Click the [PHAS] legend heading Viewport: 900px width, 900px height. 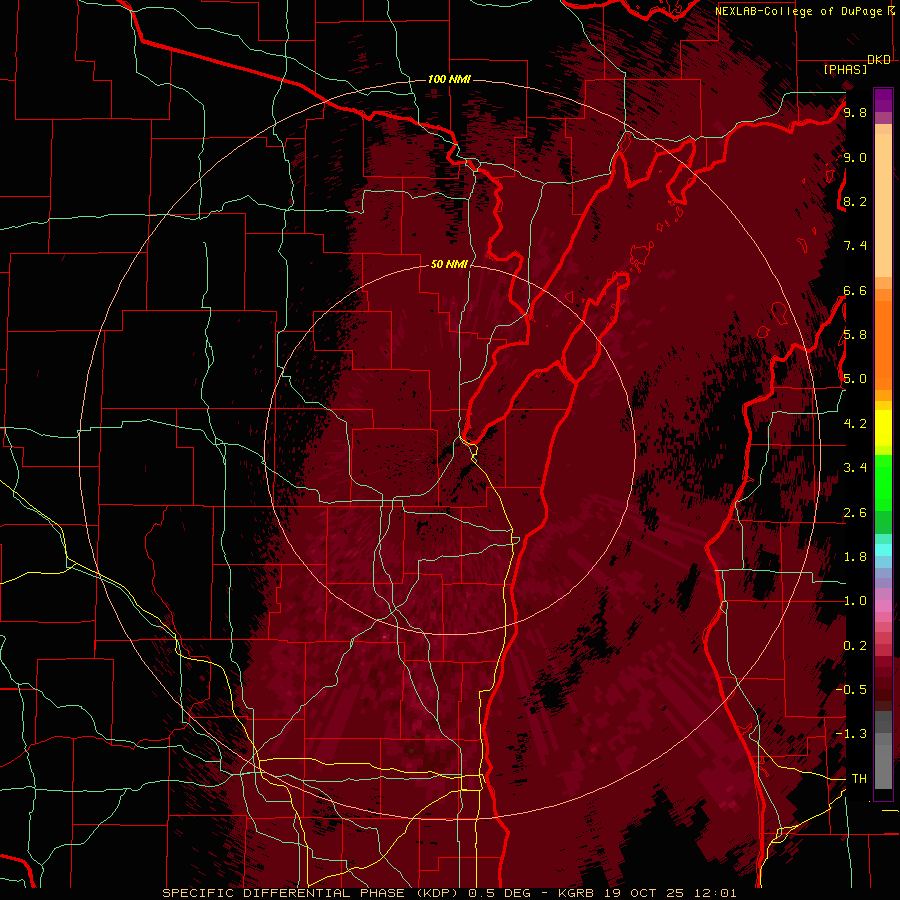tap(845, 69)
